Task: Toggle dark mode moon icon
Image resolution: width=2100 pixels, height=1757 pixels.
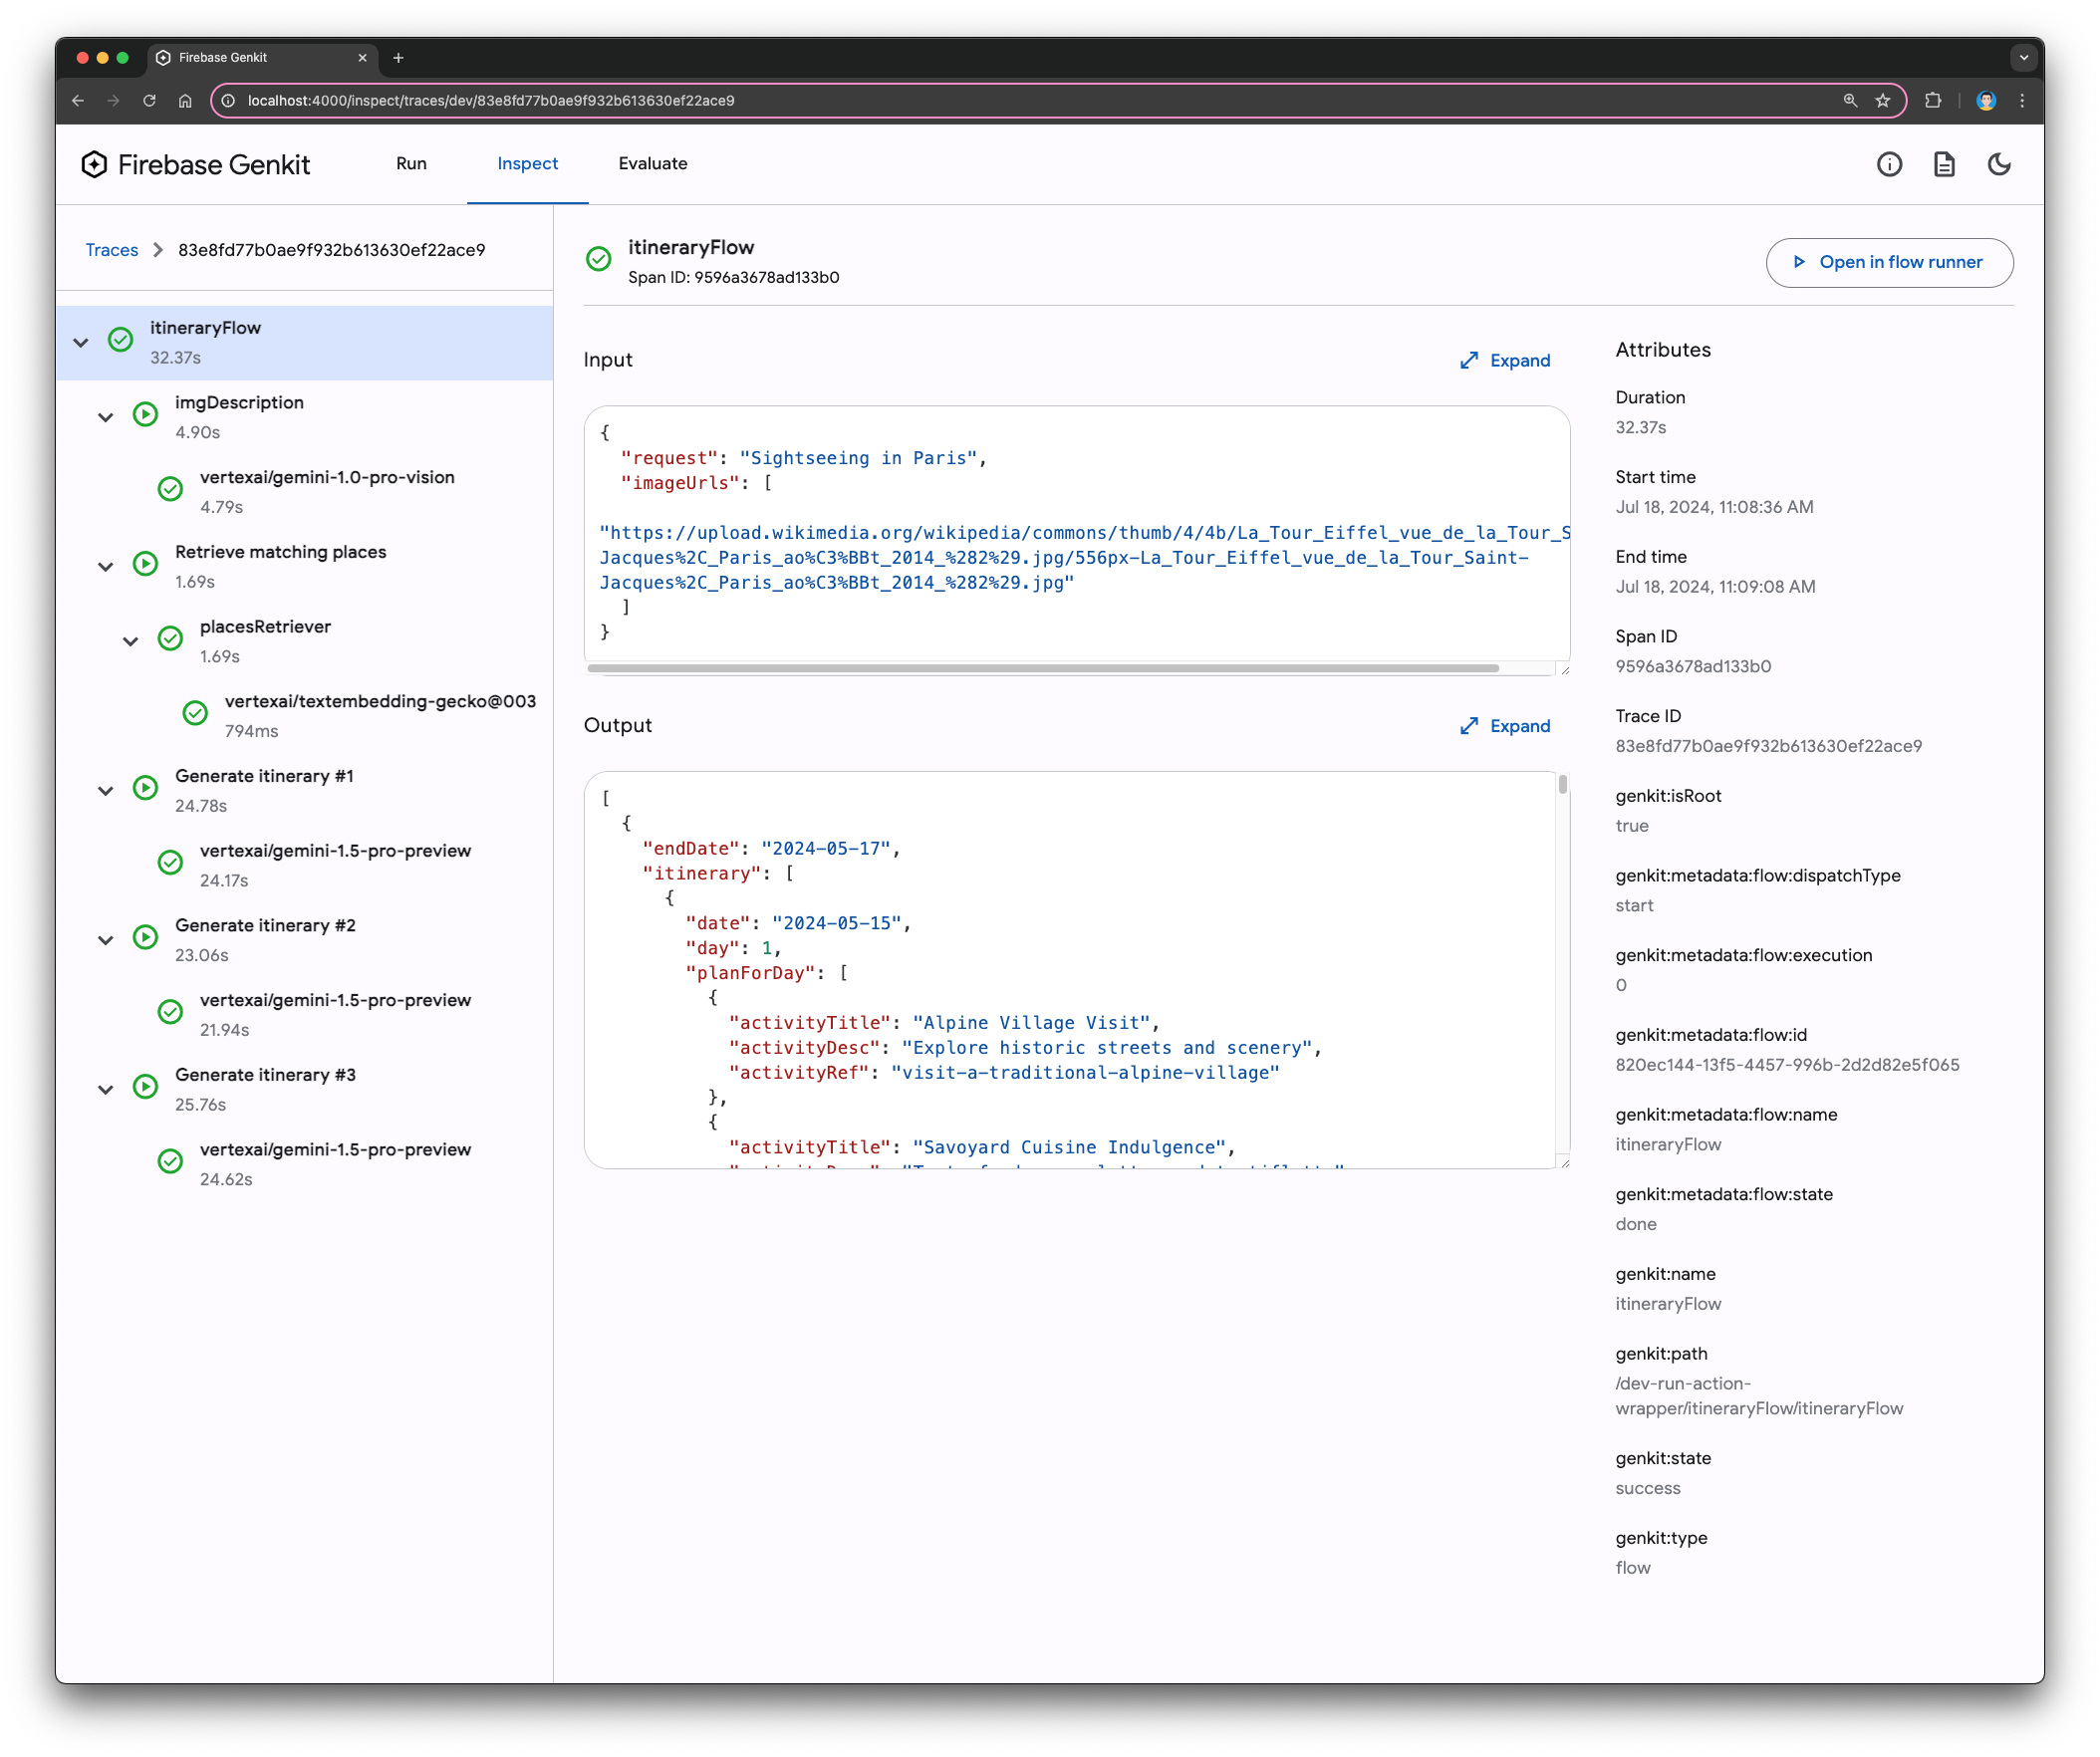Action: [x=1999, y=164]
